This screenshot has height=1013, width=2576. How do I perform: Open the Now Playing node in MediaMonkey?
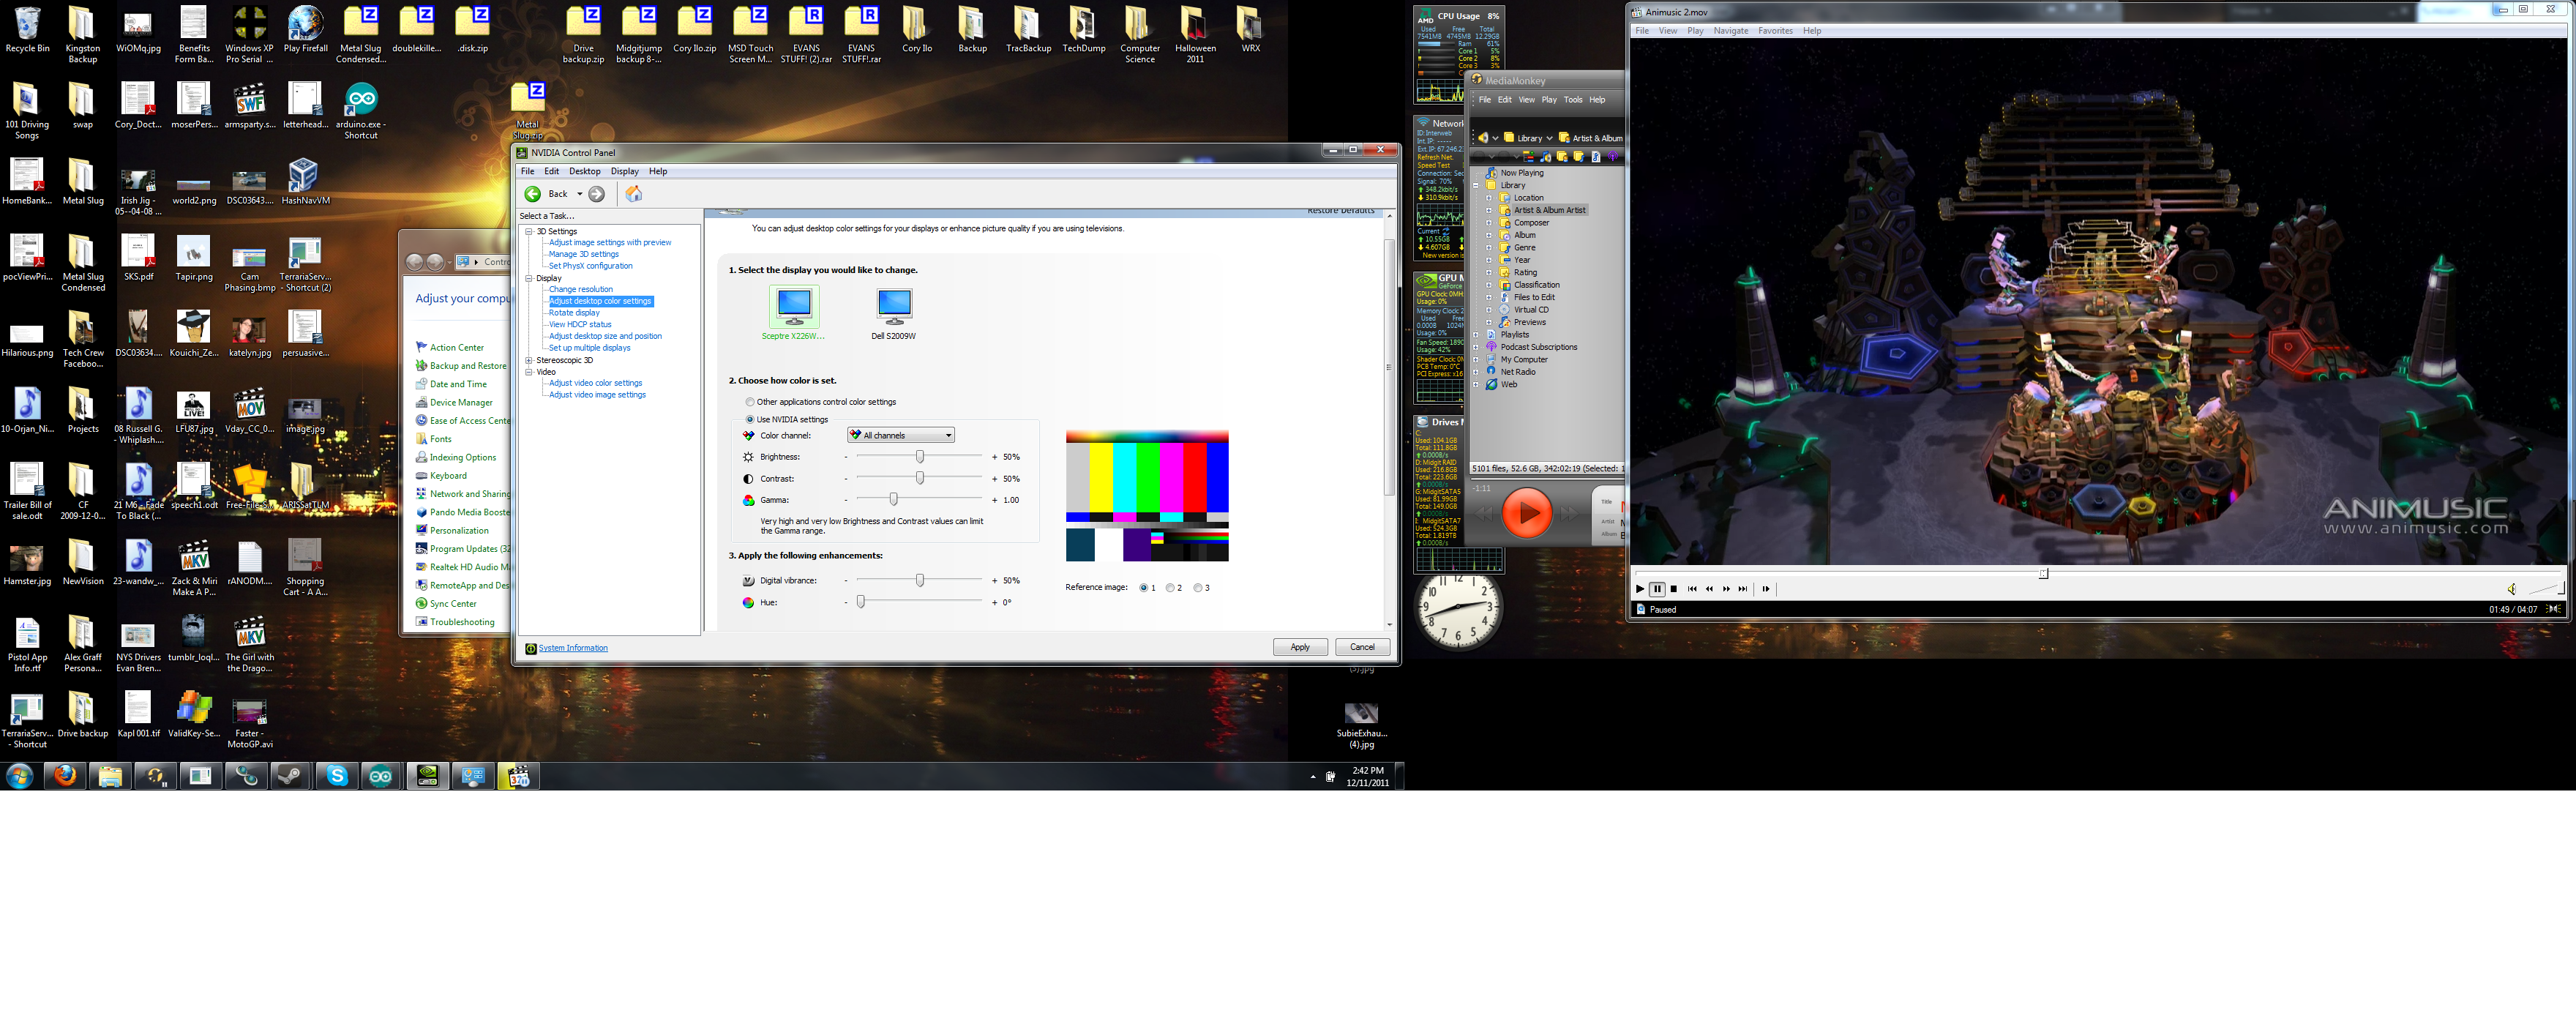pyautogui.click(x=1521, y=173)
